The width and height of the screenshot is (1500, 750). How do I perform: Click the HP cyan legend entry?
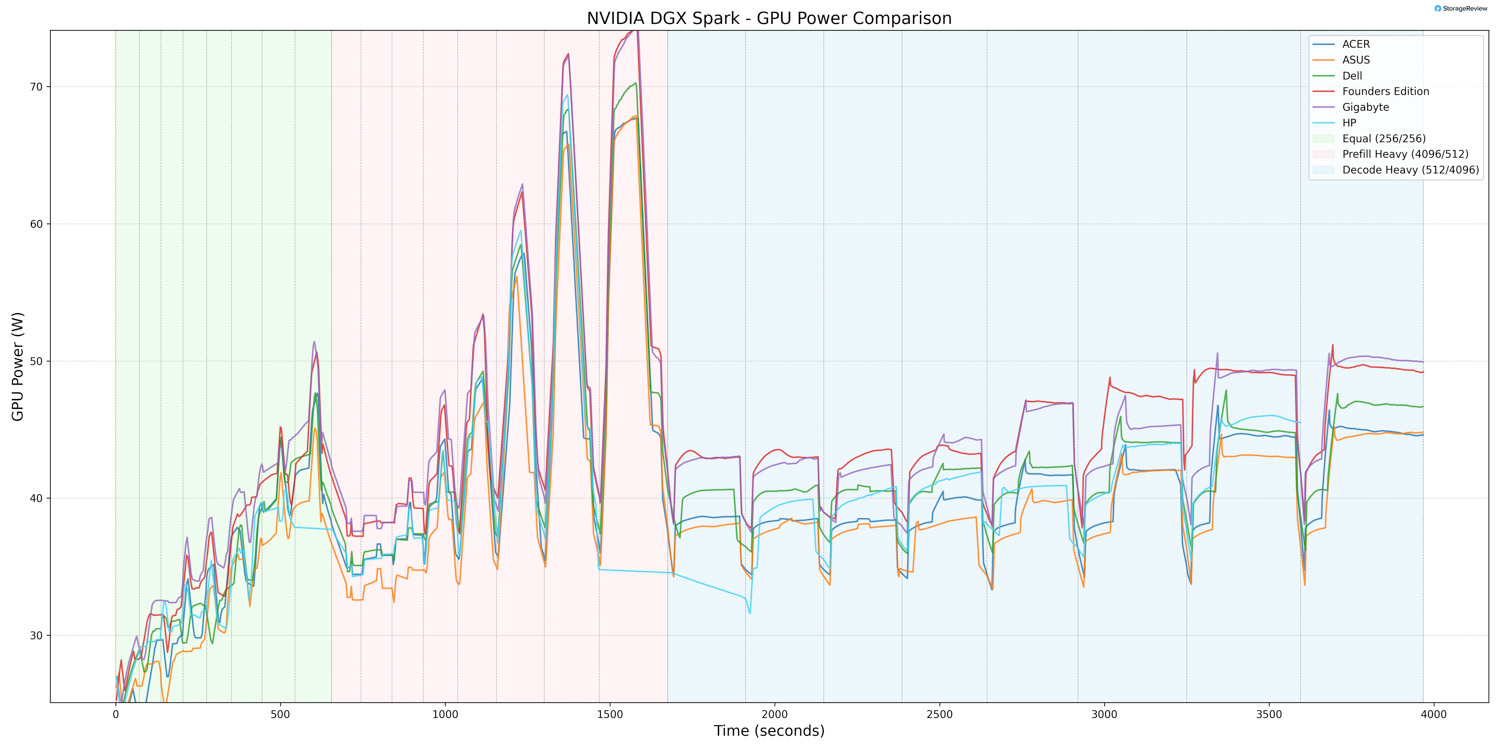[1349, 123]
